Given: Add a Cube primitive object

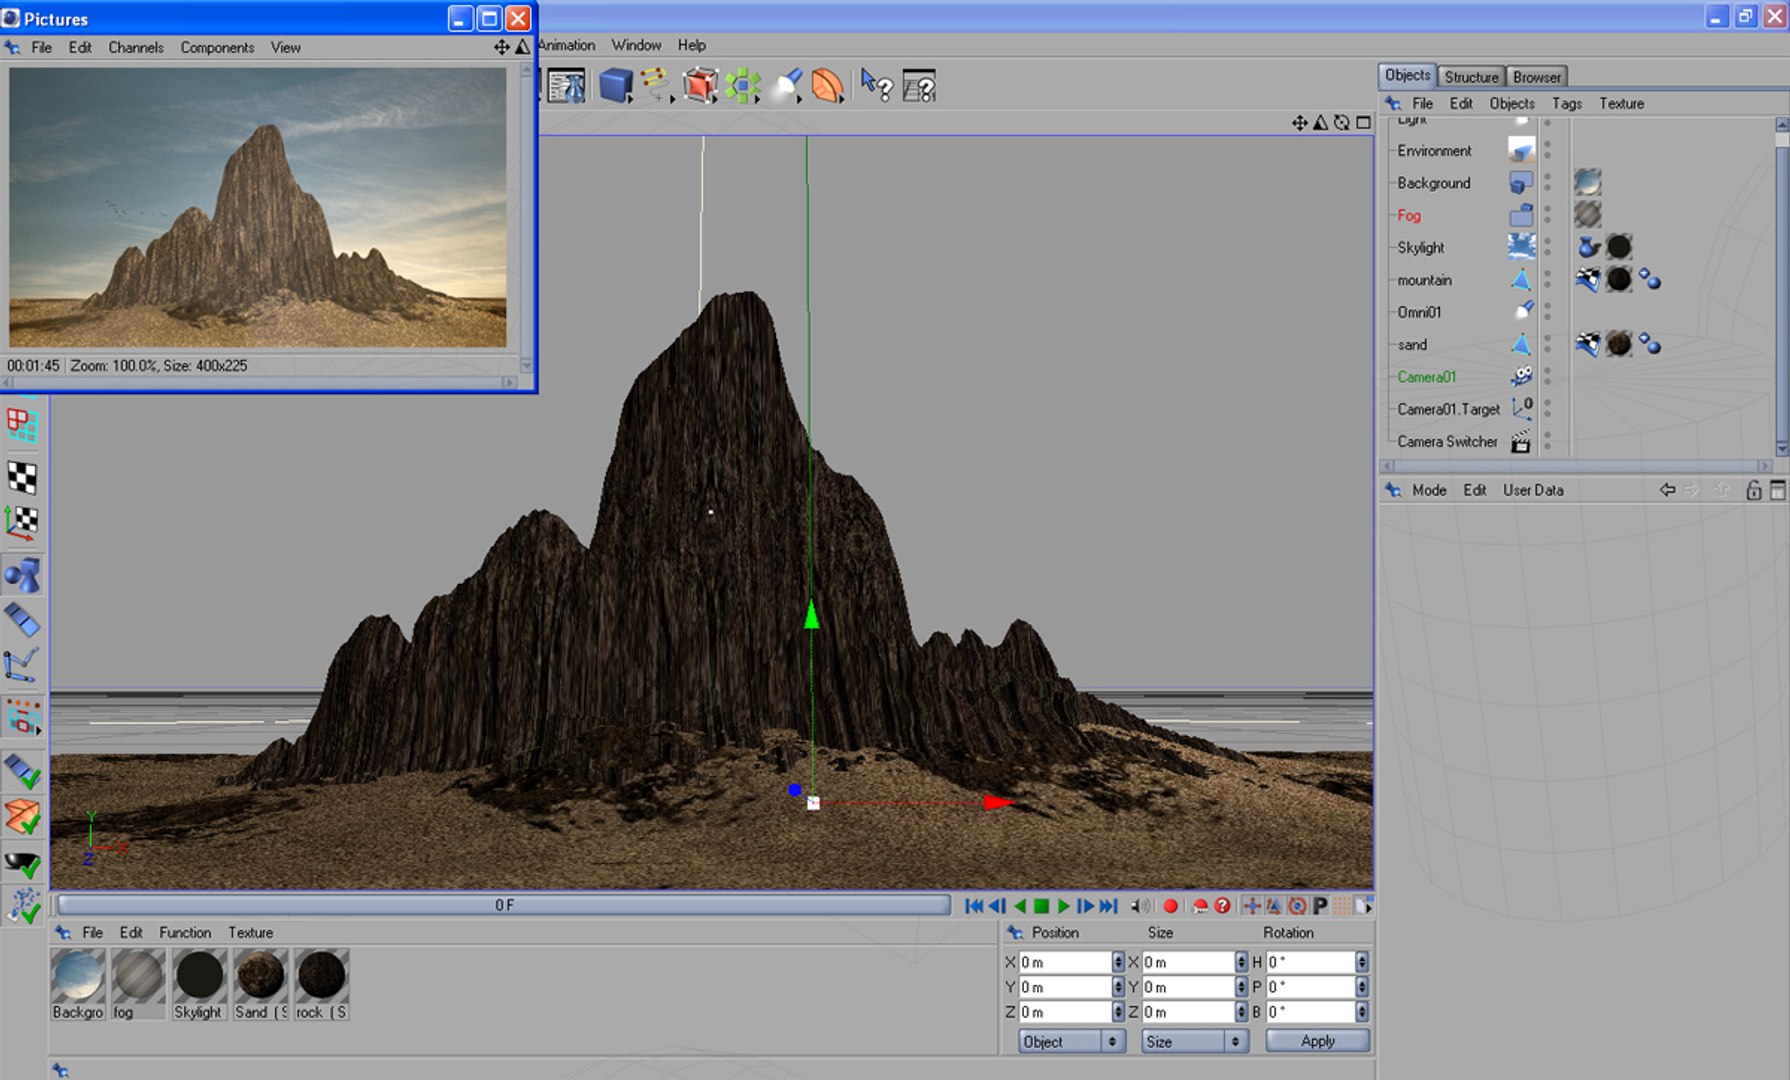Looking at the screenshot, I should (615, 86).
